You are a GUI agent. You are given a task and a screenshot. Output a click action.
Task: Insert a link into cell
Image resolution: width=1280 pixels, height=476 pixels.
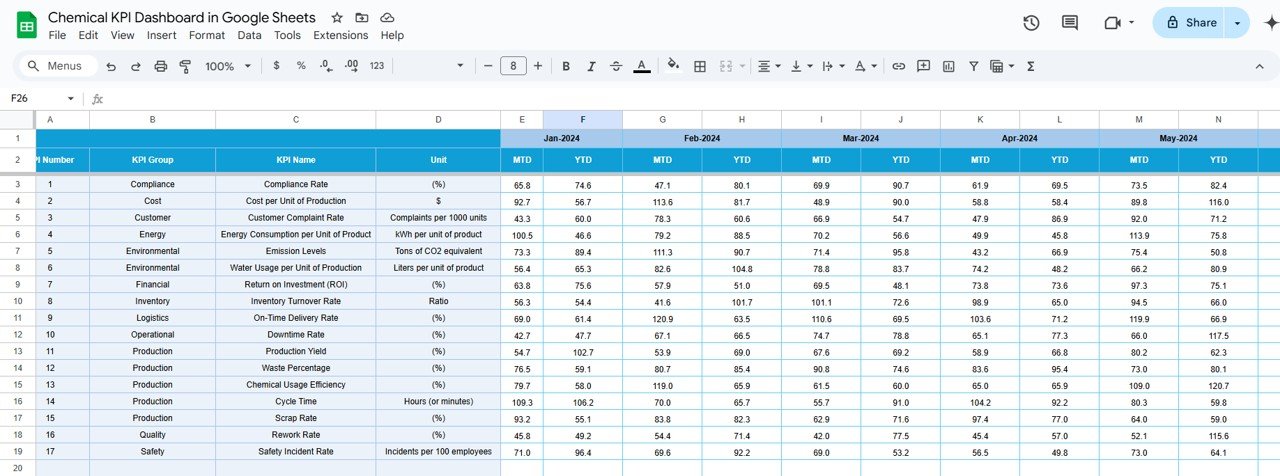(x=899, y=66)
